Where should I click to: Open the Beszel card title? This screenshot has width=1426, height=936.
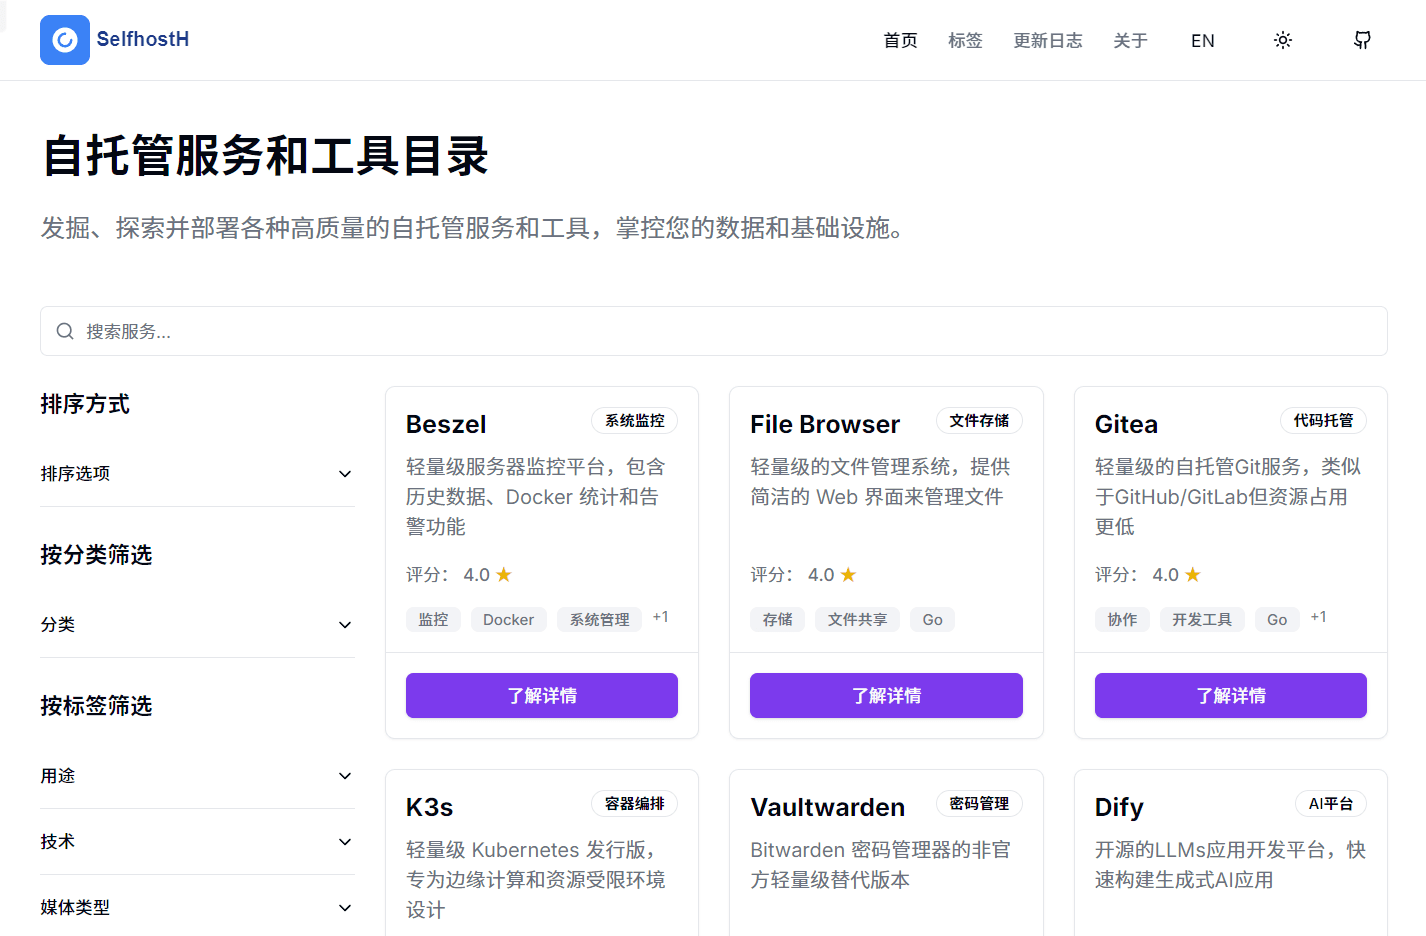[446, 424]
